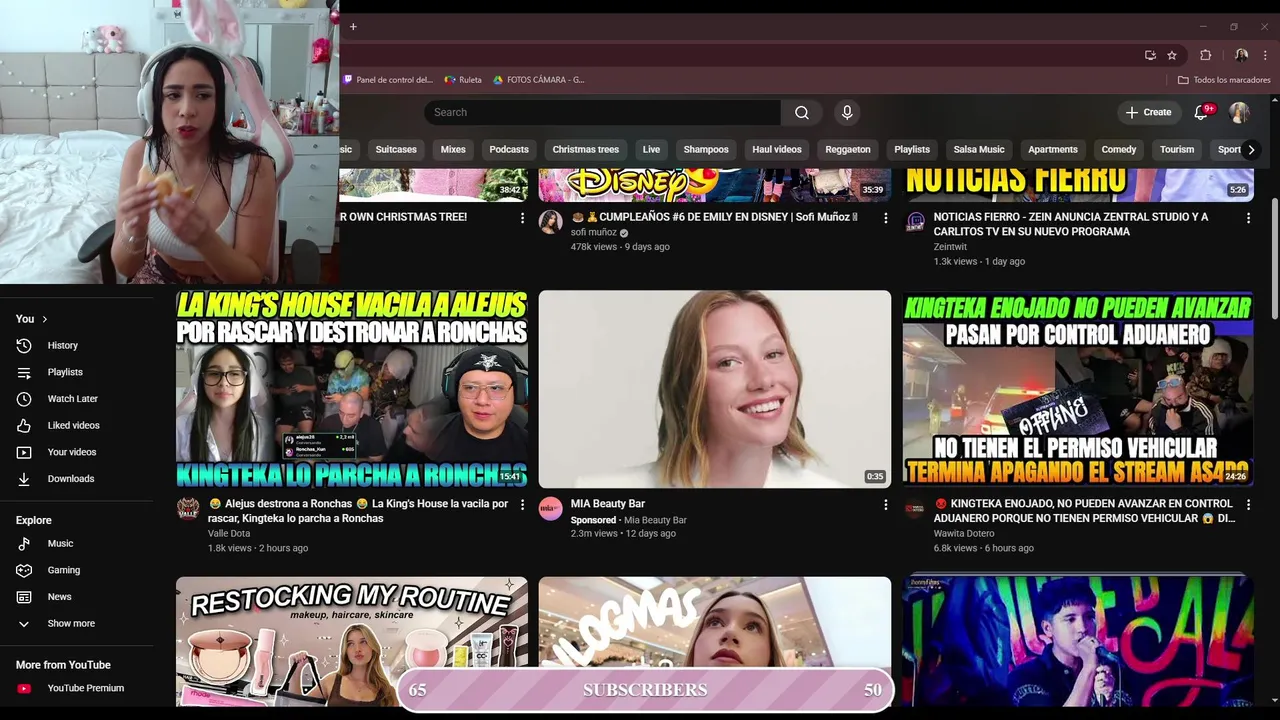Open the Gaming icon under Explore
The height and width of the screenshot is (720, 1280).
pos(24,570)
